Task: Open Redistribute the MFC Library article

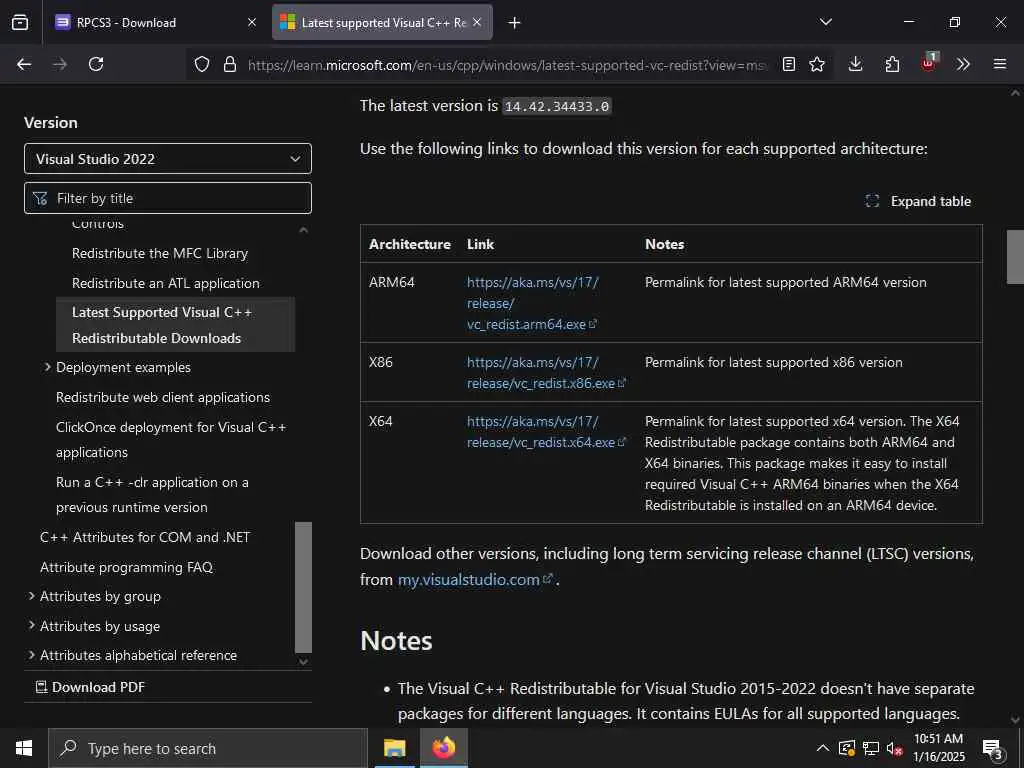Action: (x=160, y=253)
